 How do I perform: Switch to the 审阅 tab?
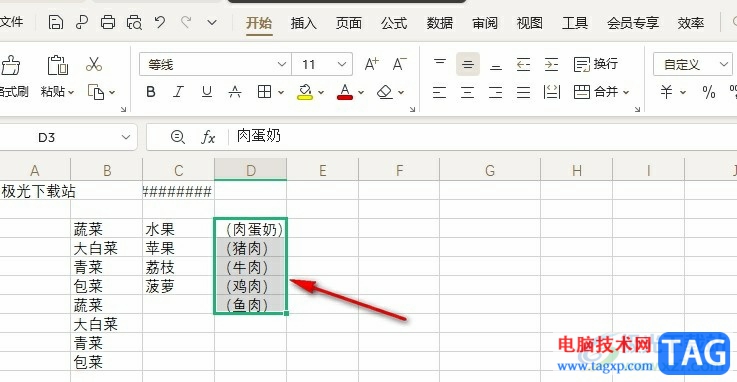coord(485,23)
